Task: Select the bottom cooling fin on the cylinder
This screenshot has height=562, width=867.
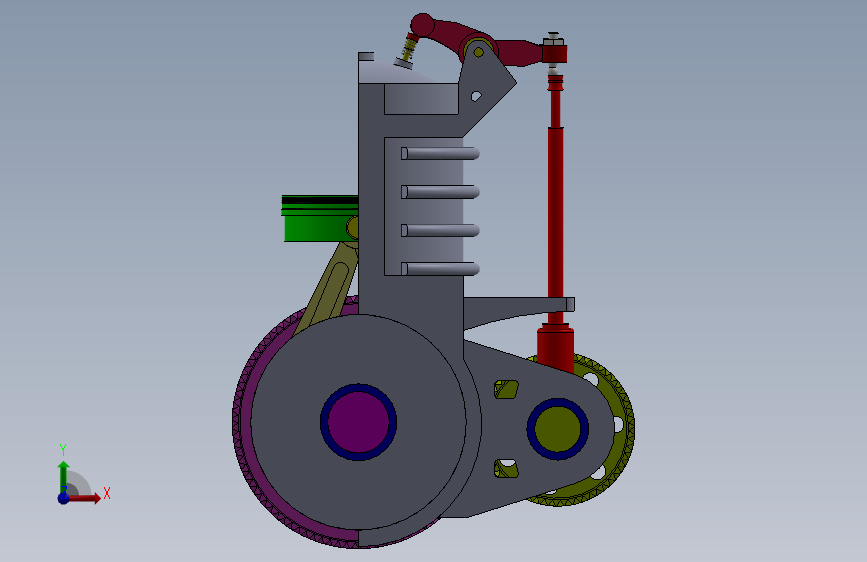Action: [440, 269]
